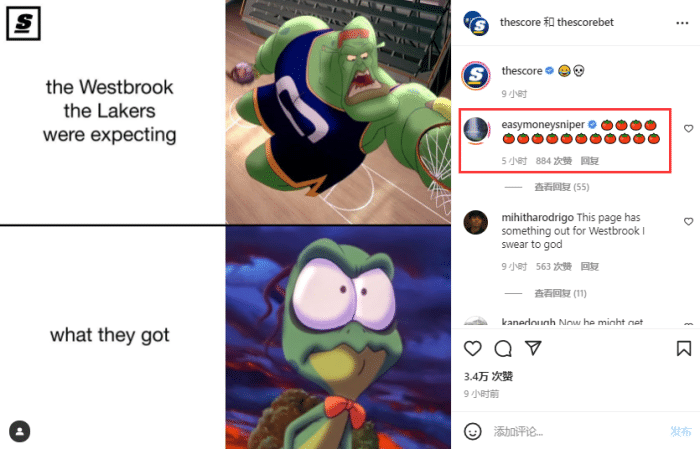Screen dimensions: 700x449
Task: View the 3.4万 likes list
Action: [x=488, y=376]
